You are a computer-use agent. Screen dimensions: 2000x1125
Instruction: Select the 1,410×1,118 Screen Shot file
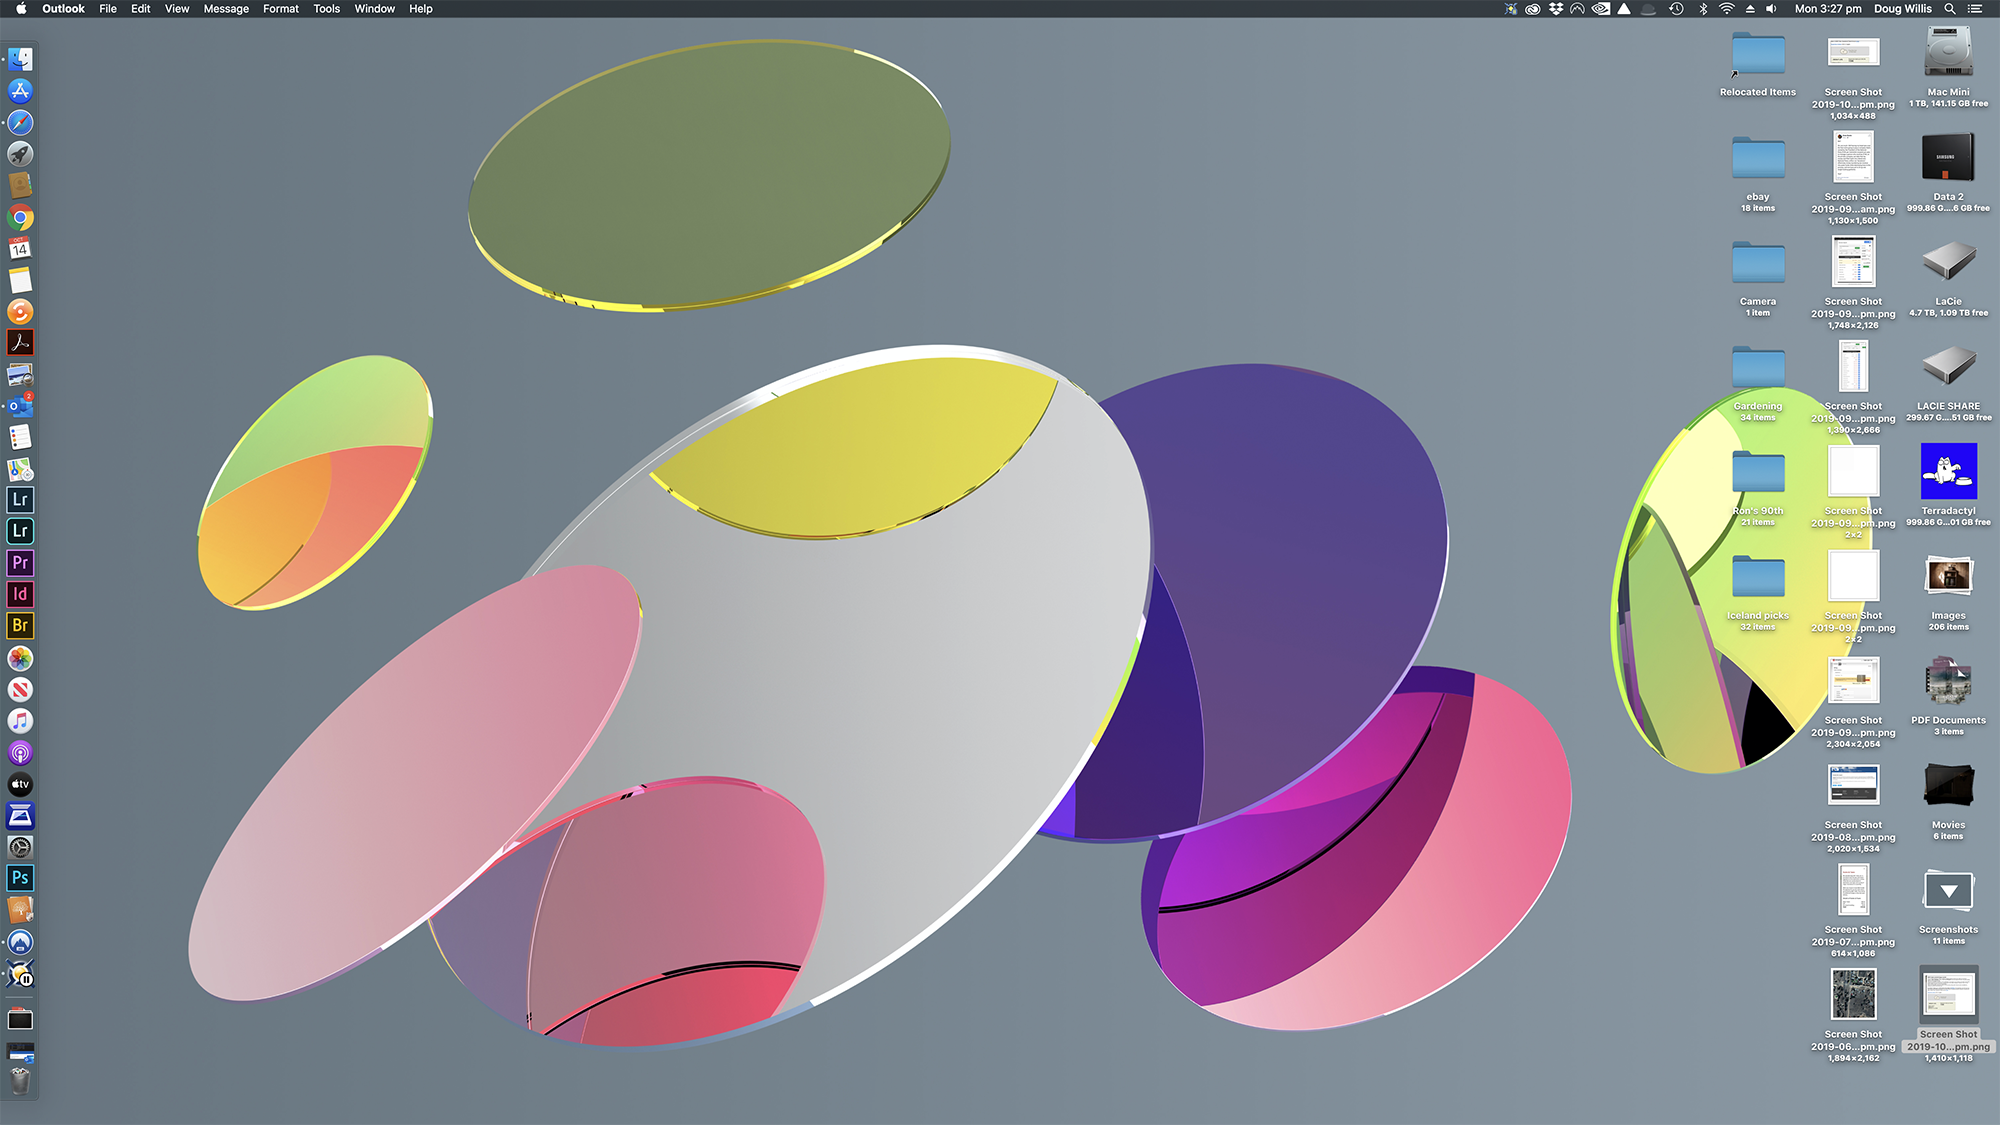coord(1948,995)
